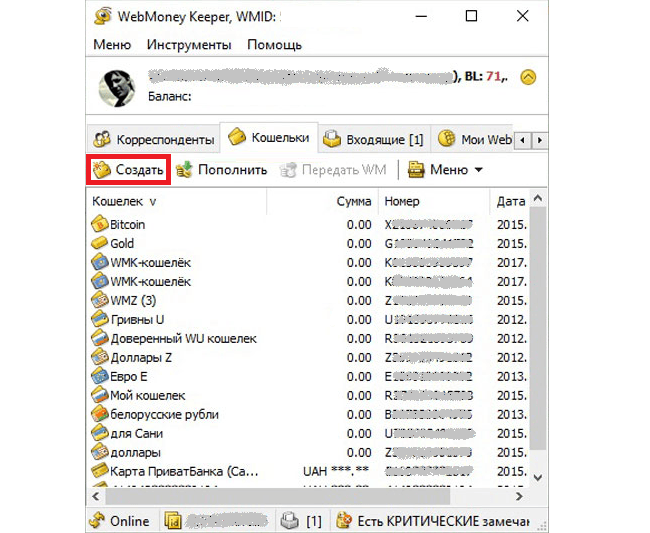This screenshot has width=650, height=533.
Task: Collapse profile panel with yellow chevron
Action: coord(528,78)
